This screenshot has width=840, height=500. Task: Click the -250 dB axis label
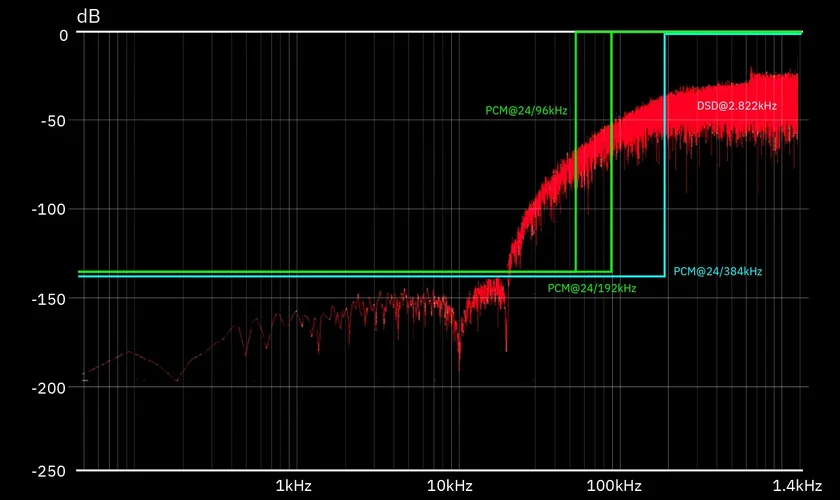pyautogui.click(x=50, y=472)
